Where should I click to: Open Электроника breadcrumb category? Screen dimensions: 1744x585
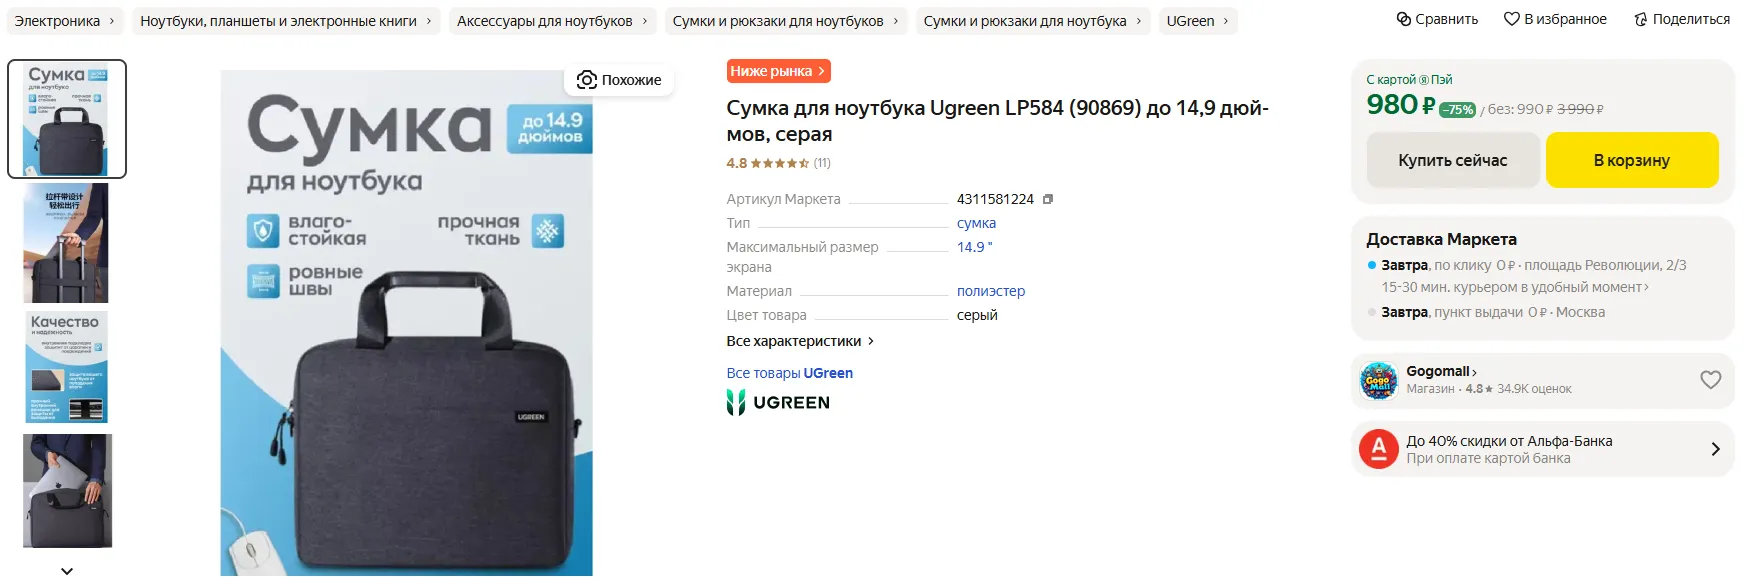point(57,21)
